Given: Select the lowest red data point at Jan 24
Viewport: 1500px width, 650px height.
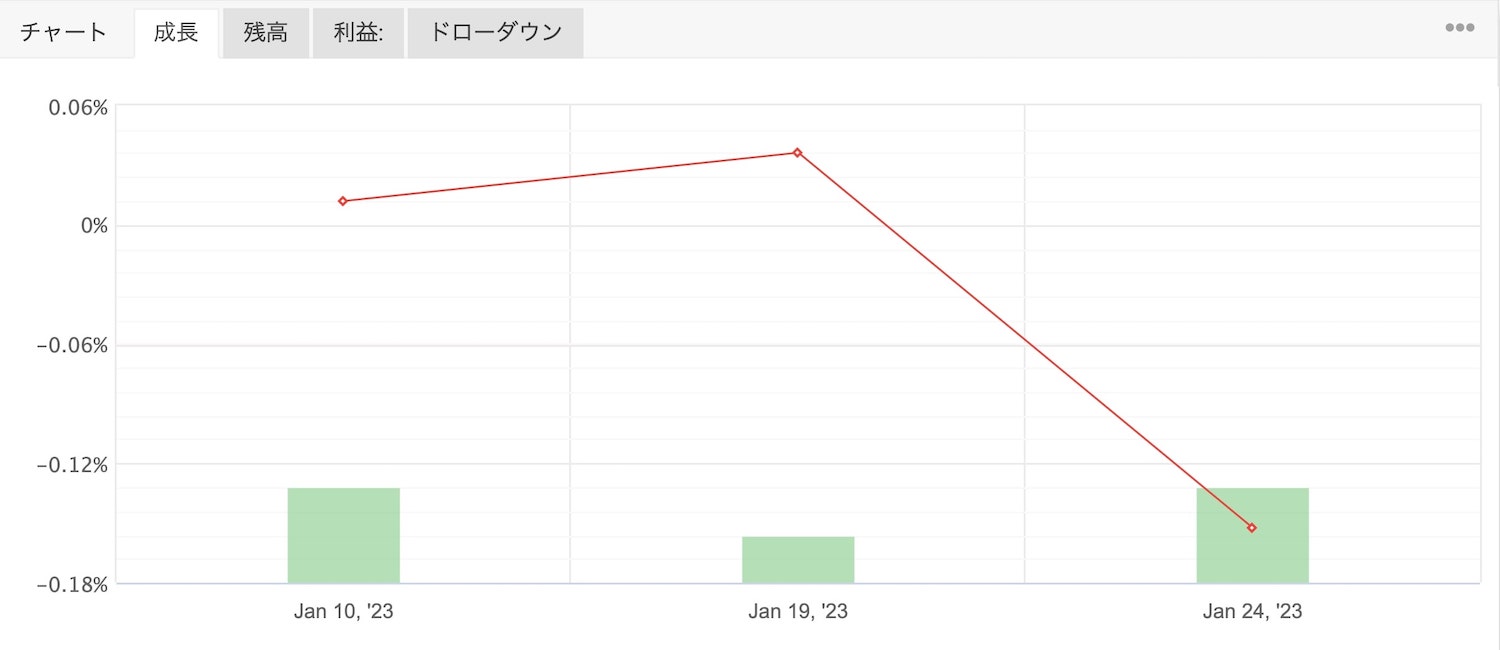Looking at the screenshot, I should point(1251,527).
